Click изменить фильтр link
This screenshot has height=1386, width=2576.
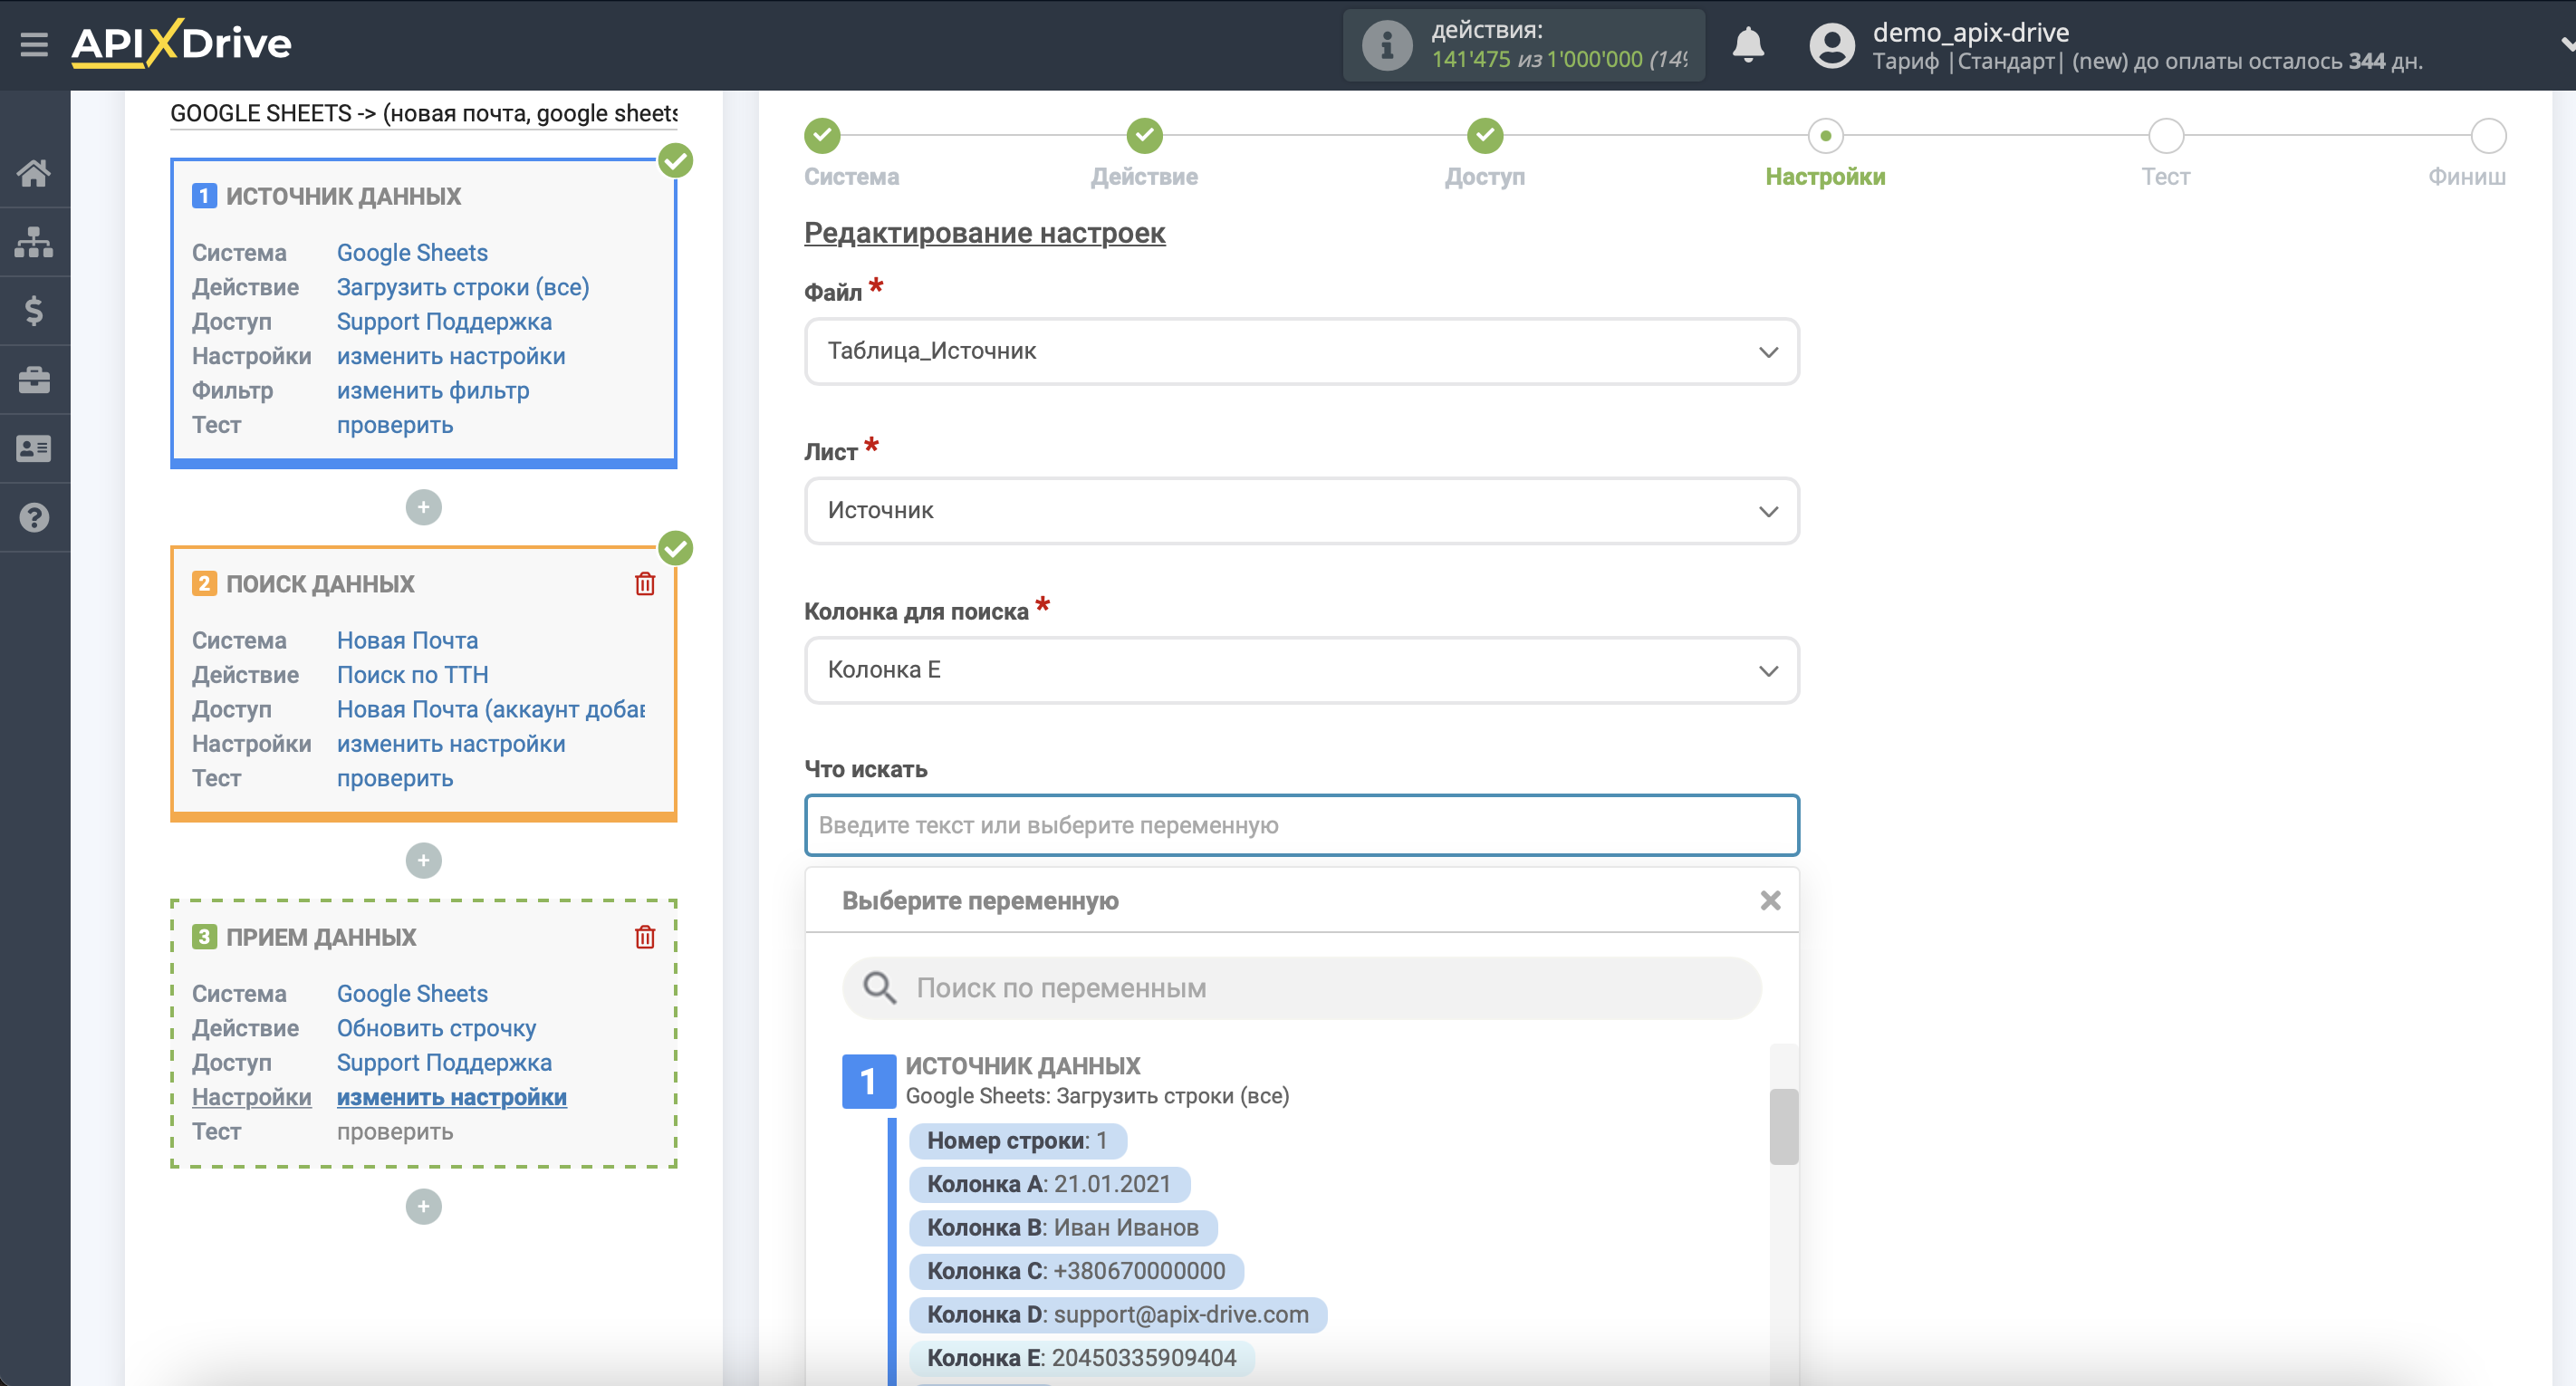point(433,391)
